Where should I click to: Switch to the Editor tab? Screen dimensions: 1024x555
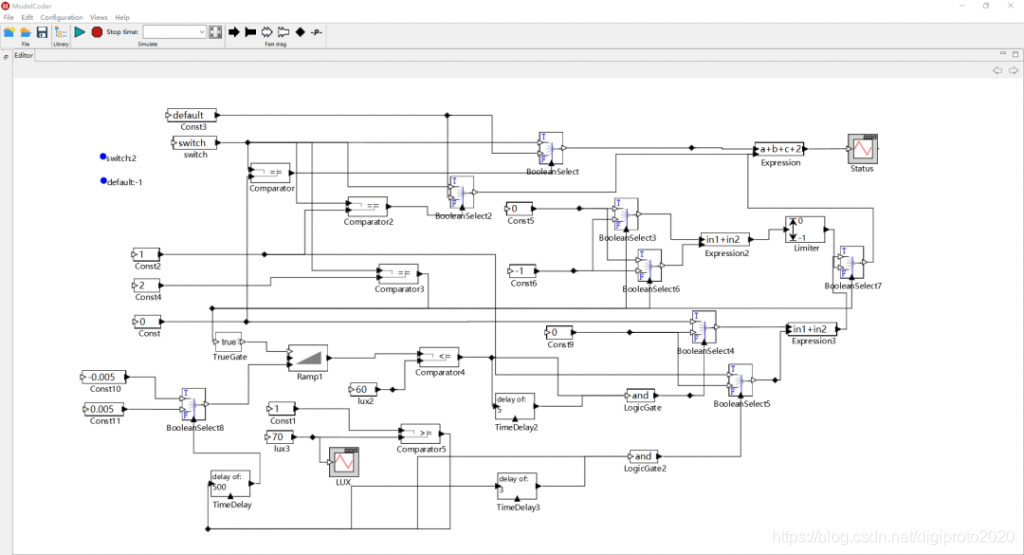[x=24, y=56]
